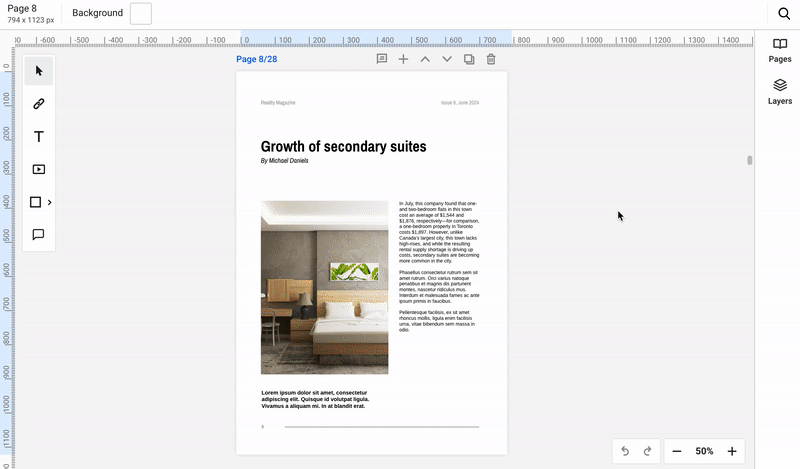800x469 pixels.
Task: Move page down with chevron
Action: [x=447, y=59]
